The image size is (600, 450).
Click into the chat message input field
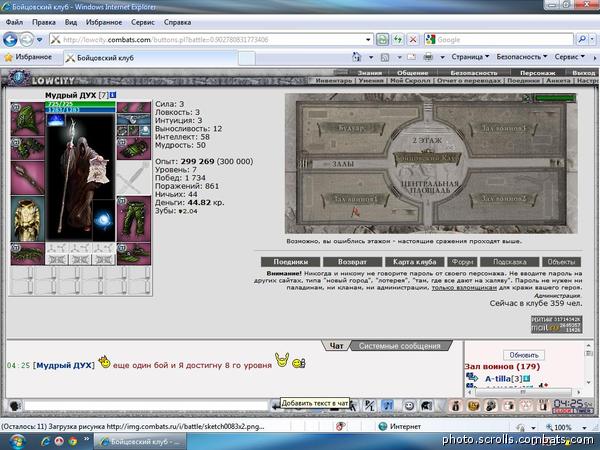[146, 406]
